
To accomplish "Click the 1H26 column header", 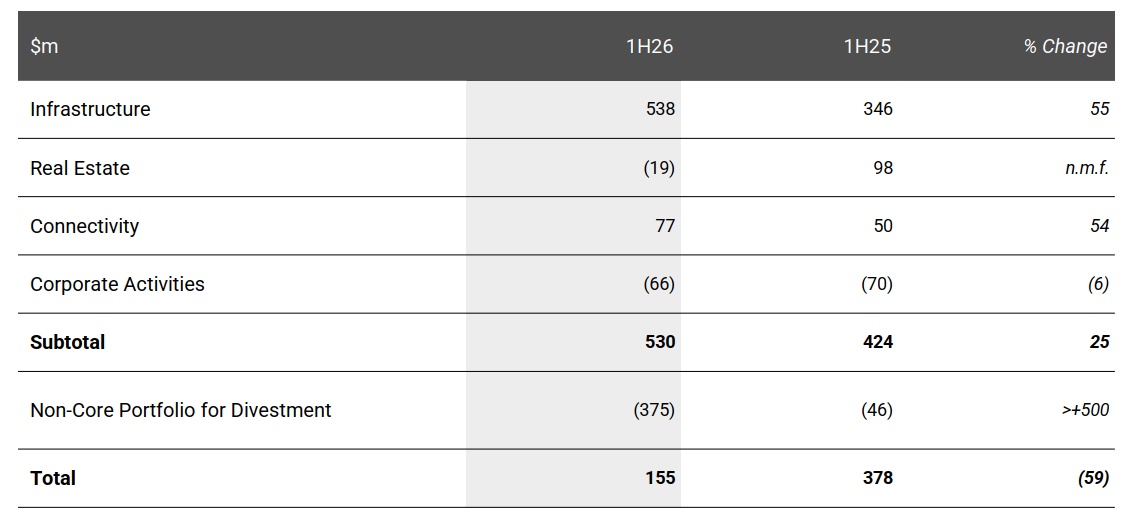I will pos(649,46).
